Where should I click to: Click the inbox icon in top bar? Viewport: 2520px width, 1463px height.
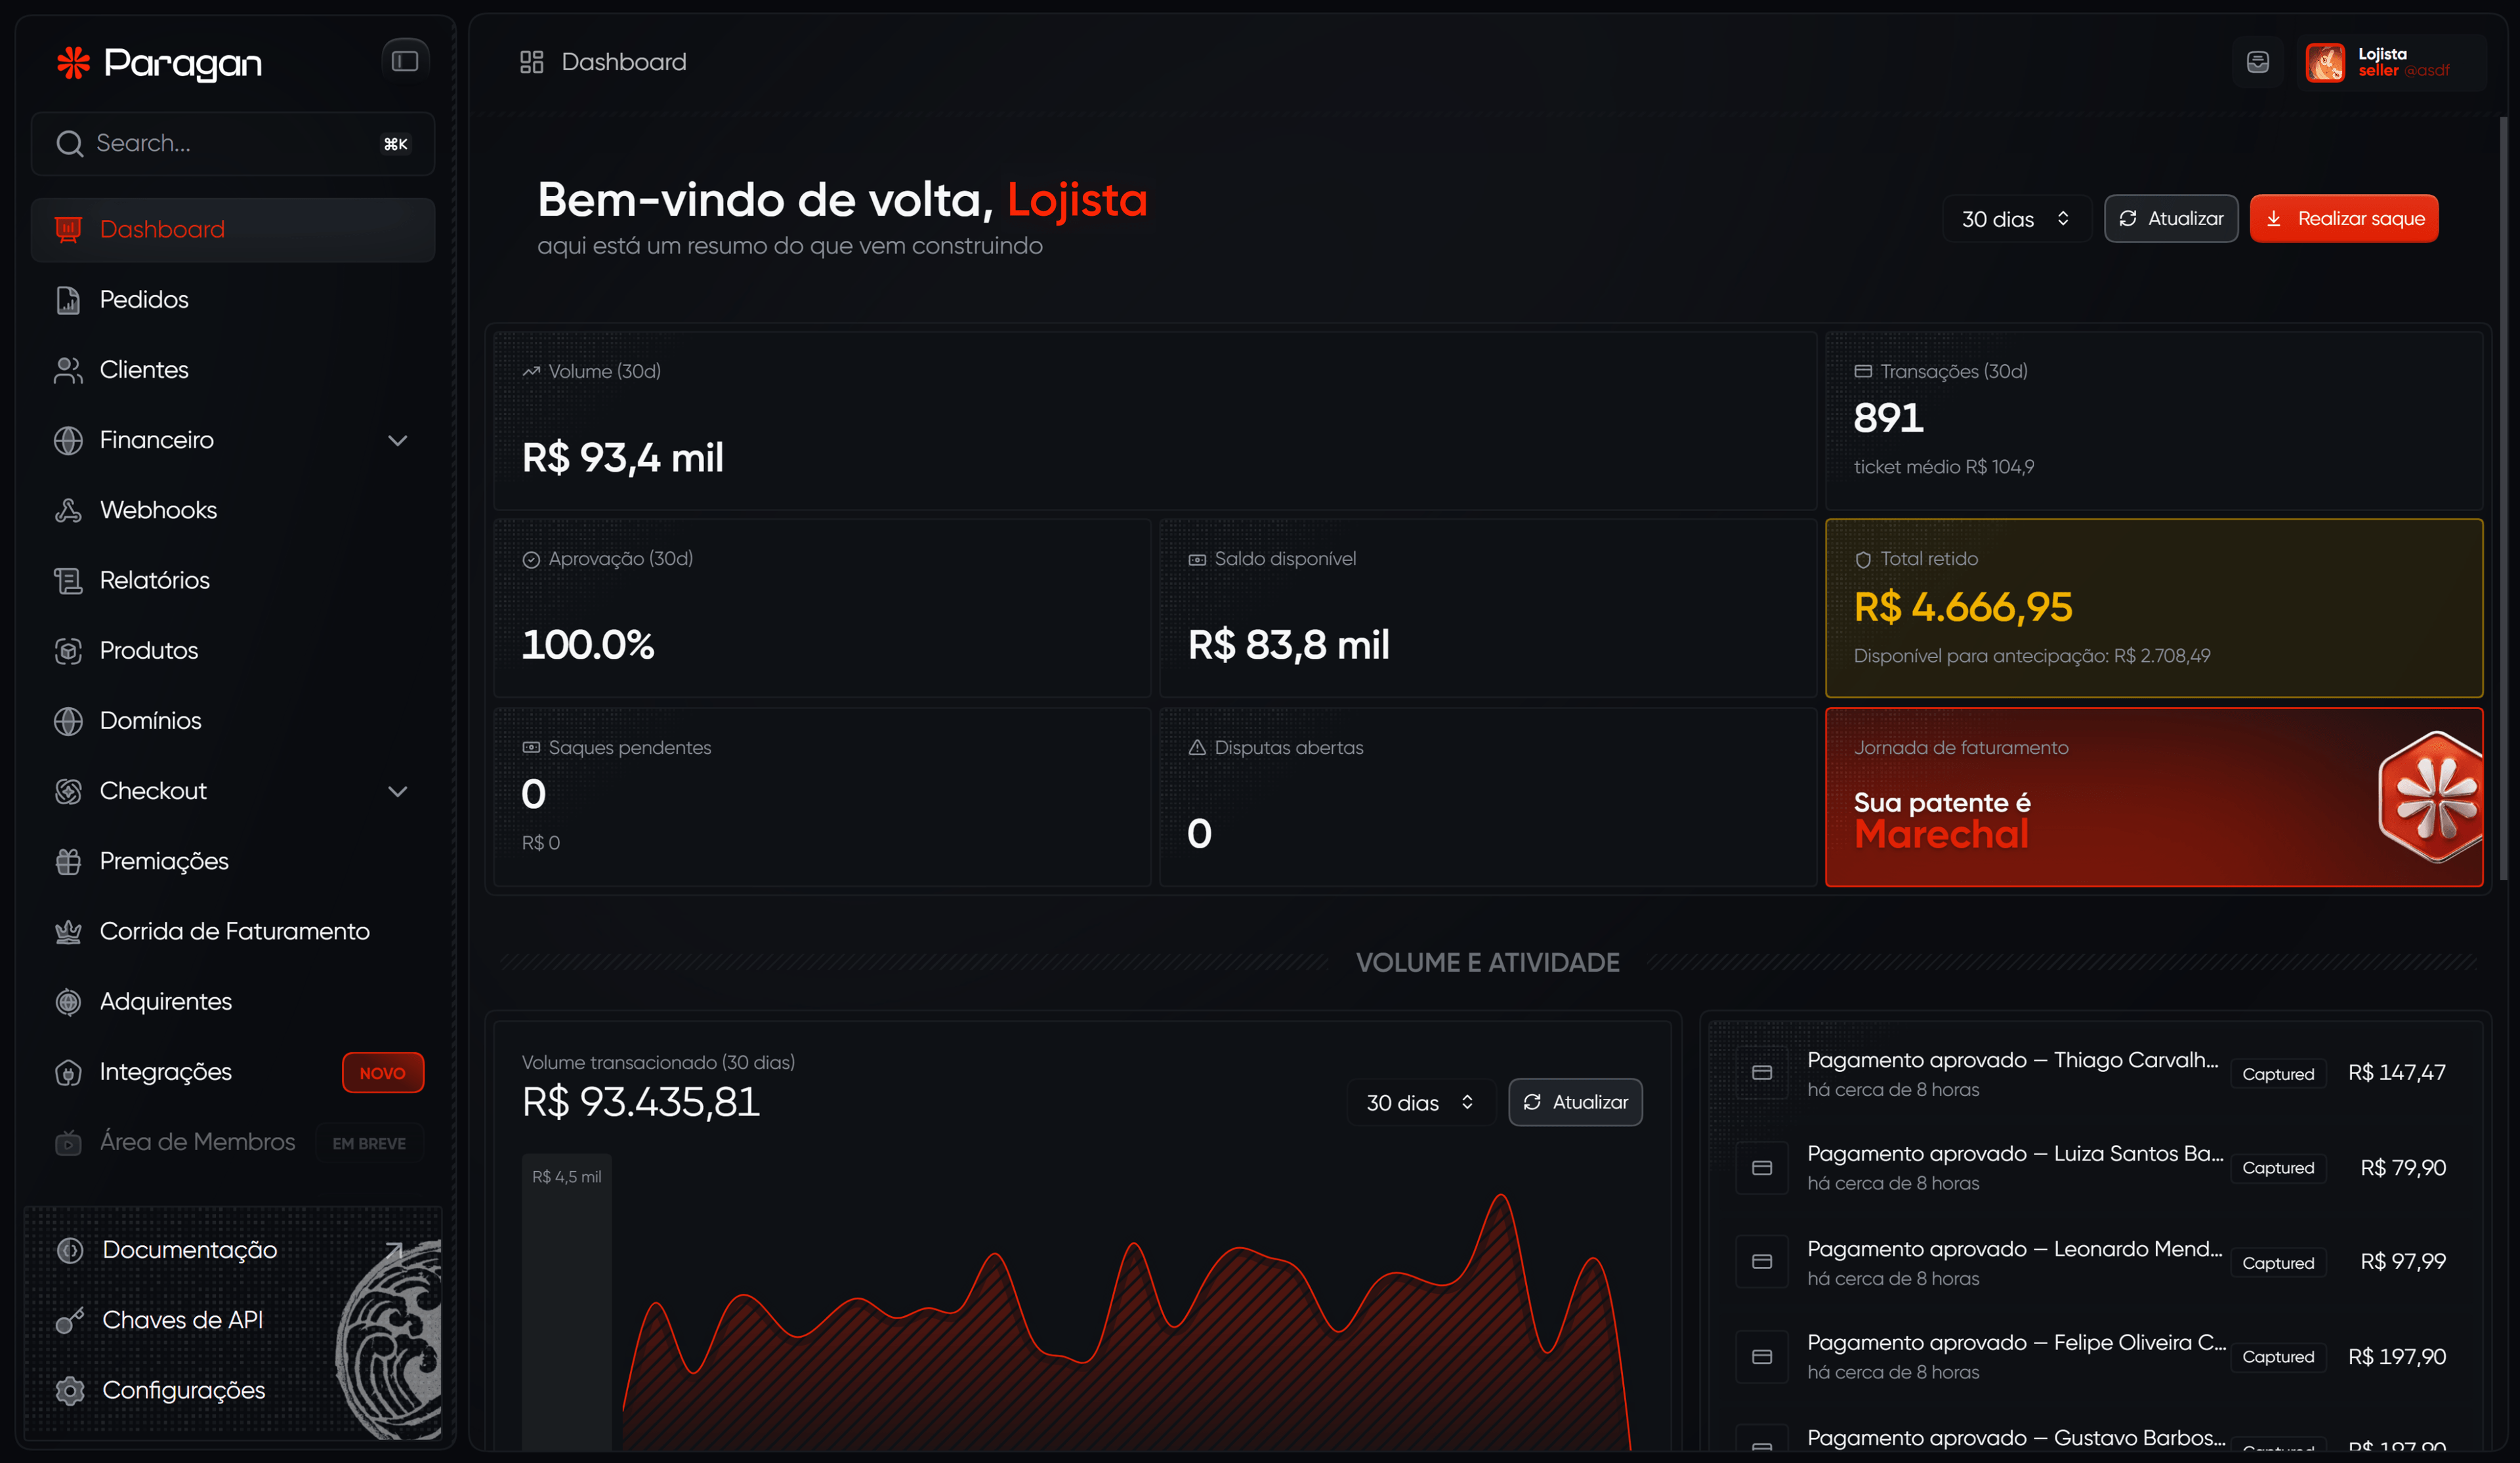click(2258, 62)
